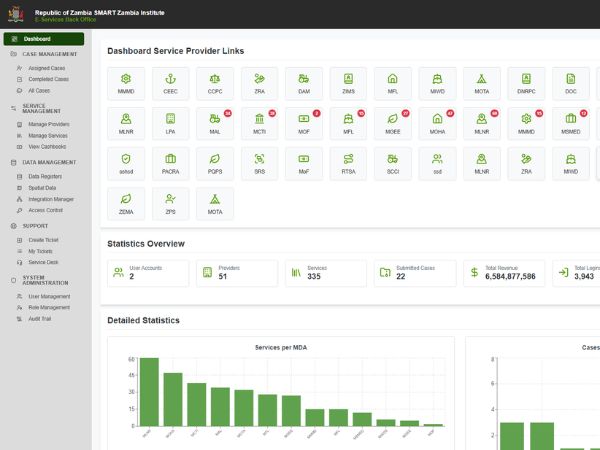Open the CEEC anchor provider tile
The width and height of the screenshot is (600, 450).
pos(170,84)
